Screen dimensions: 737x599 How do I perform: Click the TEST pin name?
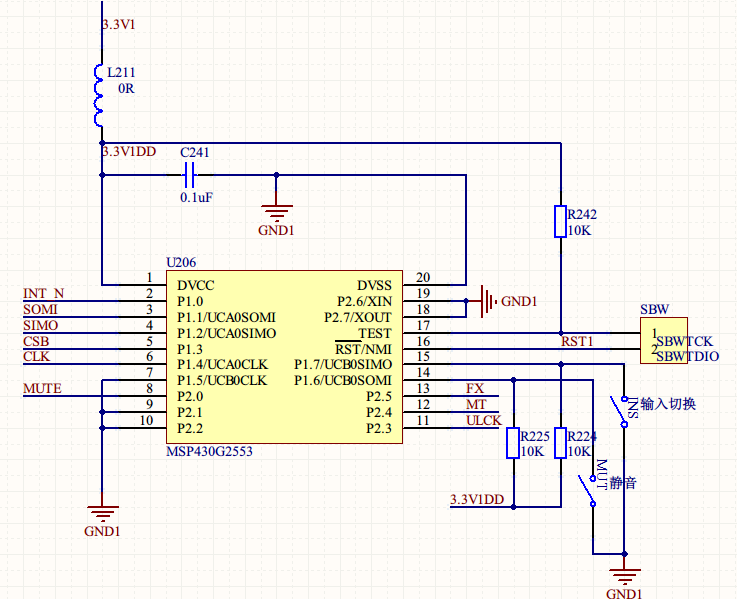point(375,333)
